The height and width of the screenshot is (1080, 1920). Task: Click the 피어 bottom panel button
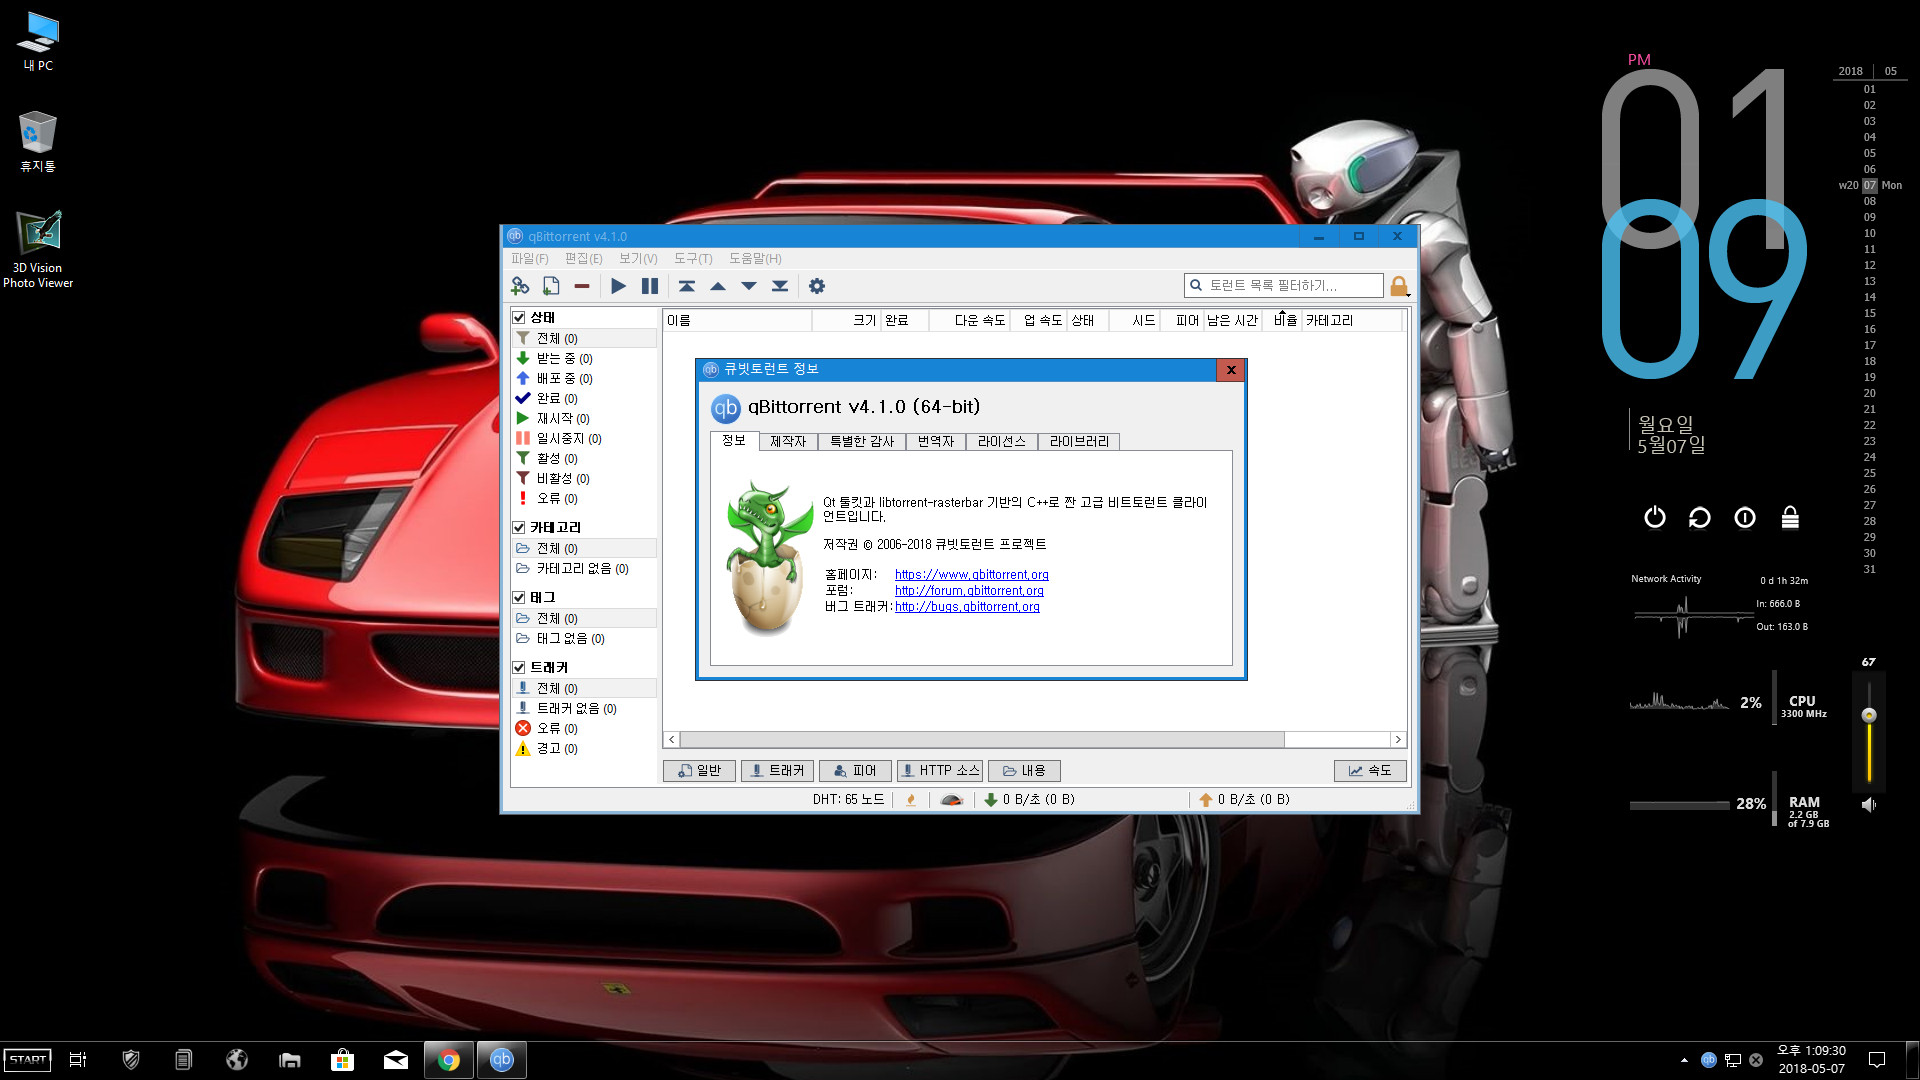pos(855,771)
